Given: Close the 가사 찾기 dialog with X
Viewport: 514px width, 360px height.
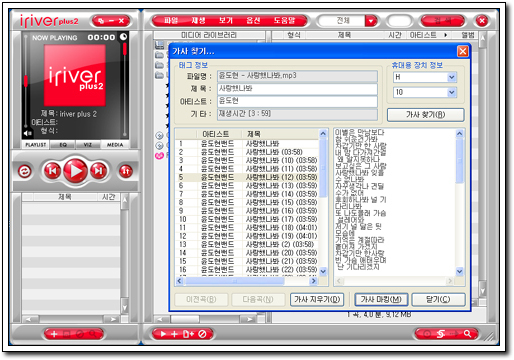Looking at the screenshot, I should click(462, 52).
